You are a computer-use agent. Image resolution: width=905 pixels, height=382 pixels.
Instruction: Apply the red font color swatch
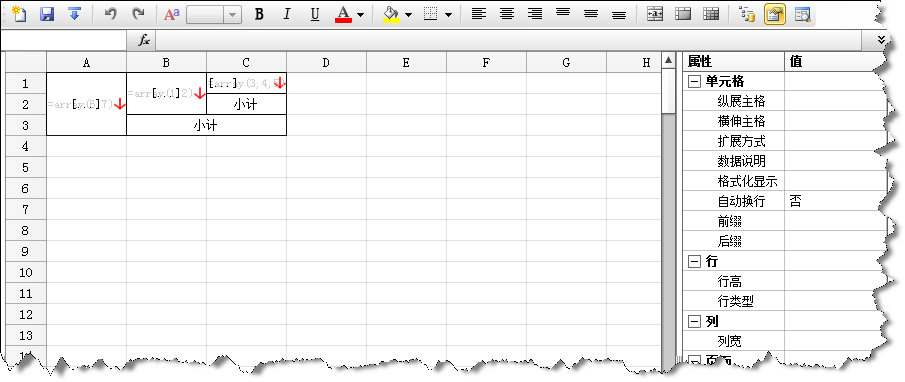coord(343,14)
